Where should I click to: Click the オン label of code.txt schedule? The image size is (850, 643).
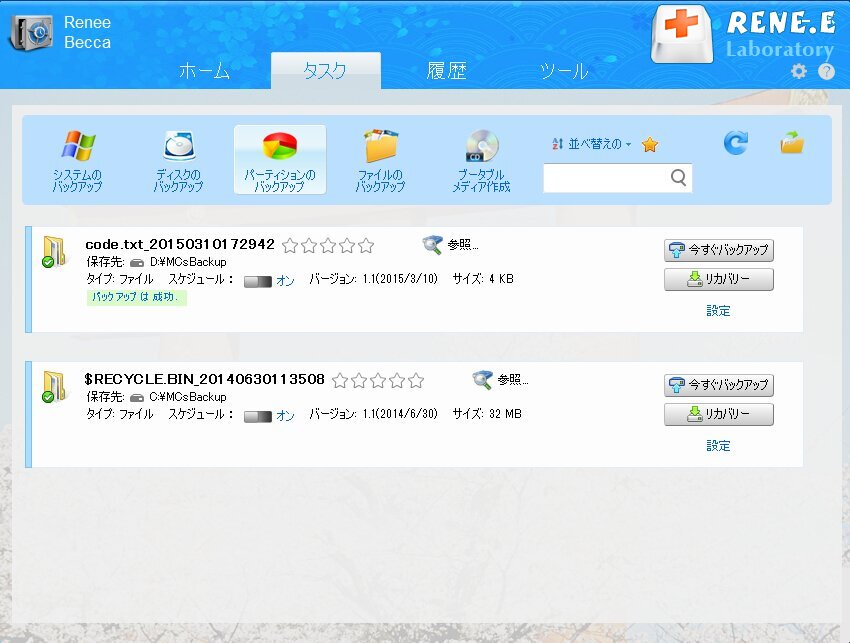pos(285,281)
